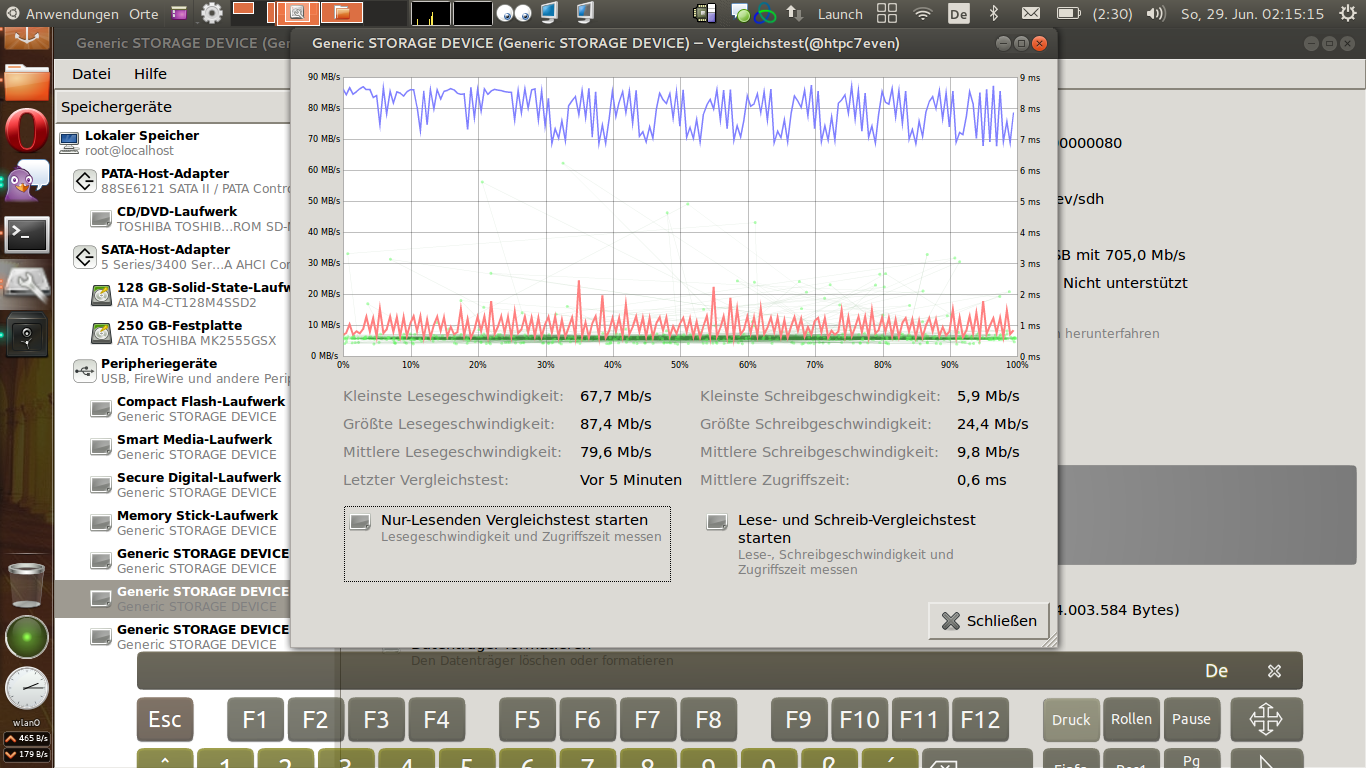Open the Trash icon in launcher
Image resolution: width=1366 pixels, height=768 pixels.
pyautogui.click(x=27, y=585)
